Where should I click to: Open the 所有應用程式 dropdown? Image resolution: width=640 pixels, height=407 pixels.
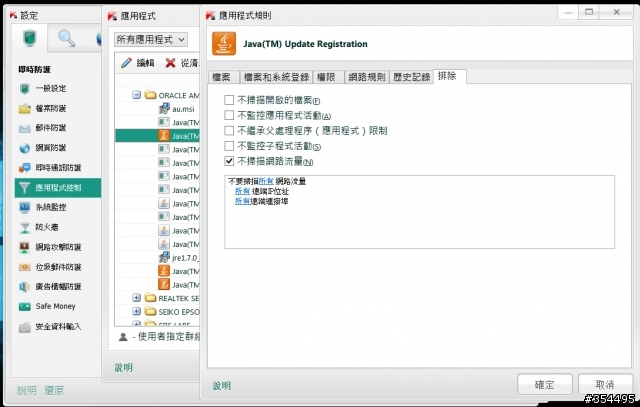(x=151, y=40)
